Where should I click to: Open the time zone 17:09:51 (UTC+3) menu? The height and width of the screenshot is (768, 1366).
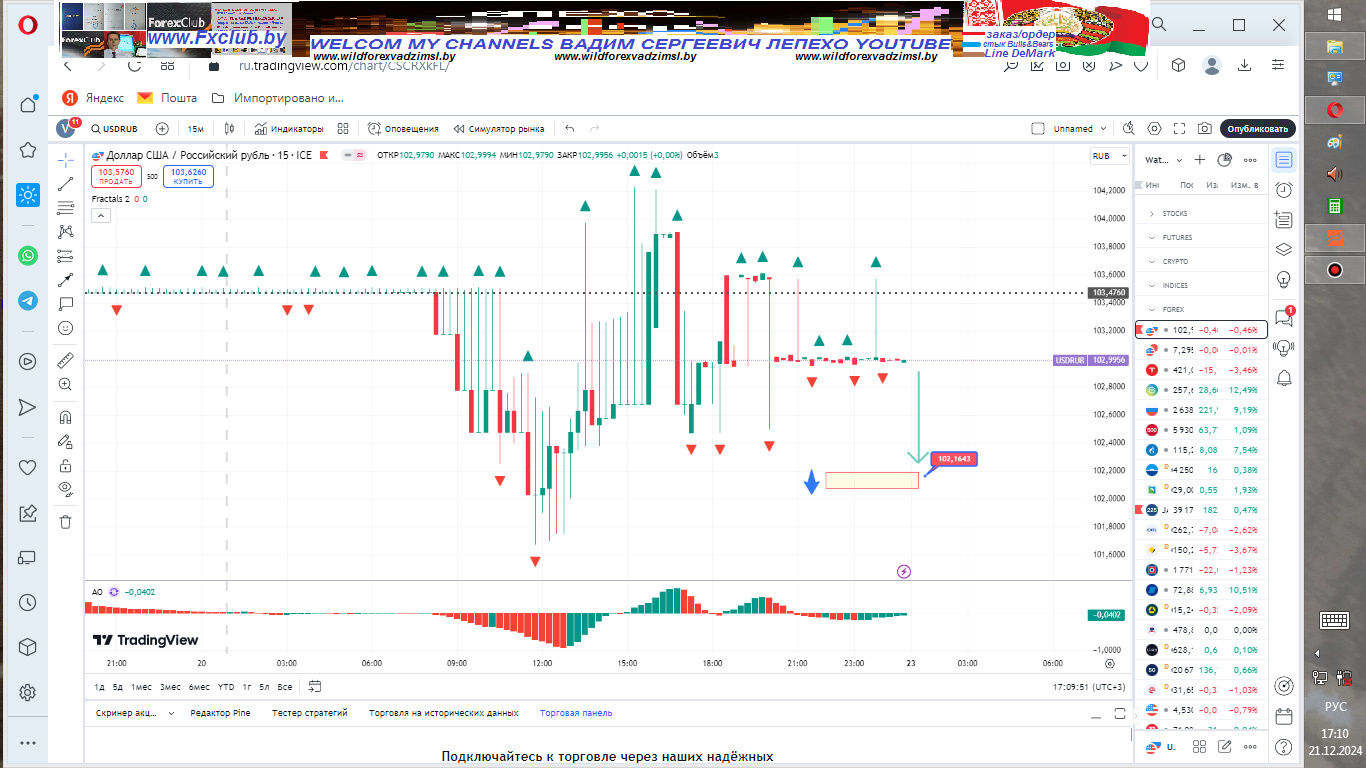pos(1089,687)
